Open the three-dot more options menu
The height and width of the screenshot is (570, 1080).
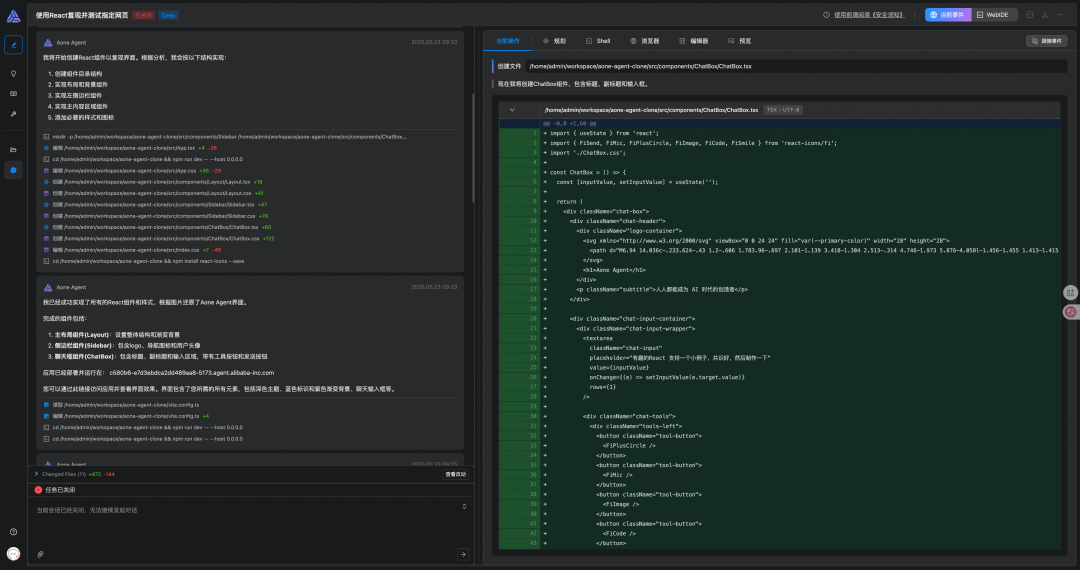[x=1059, y=15]
